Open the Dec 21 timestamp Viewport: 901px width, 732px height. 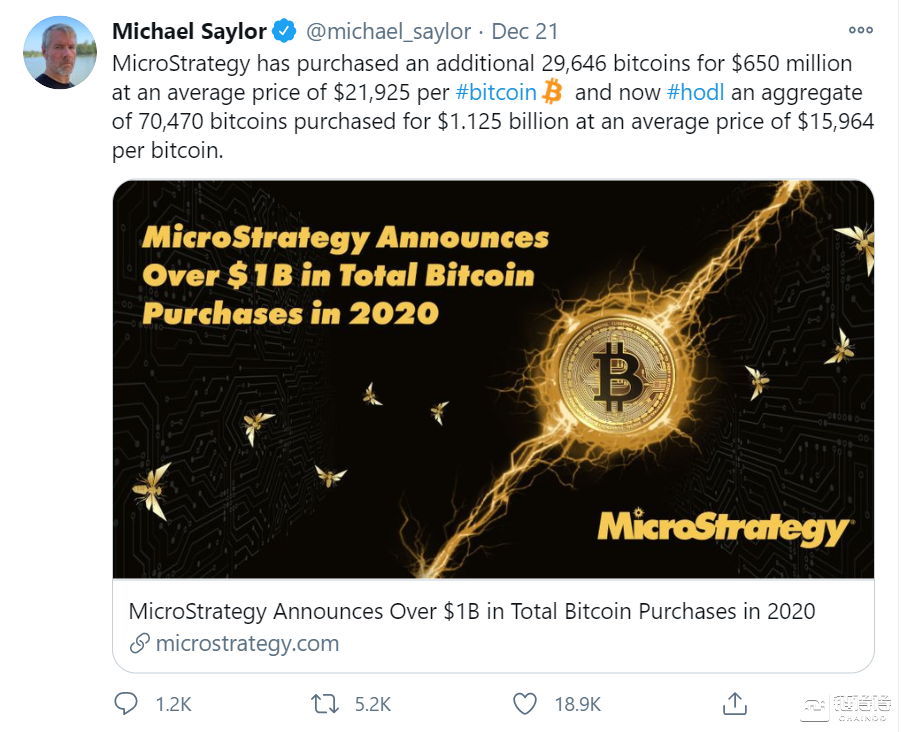[526, 32]
